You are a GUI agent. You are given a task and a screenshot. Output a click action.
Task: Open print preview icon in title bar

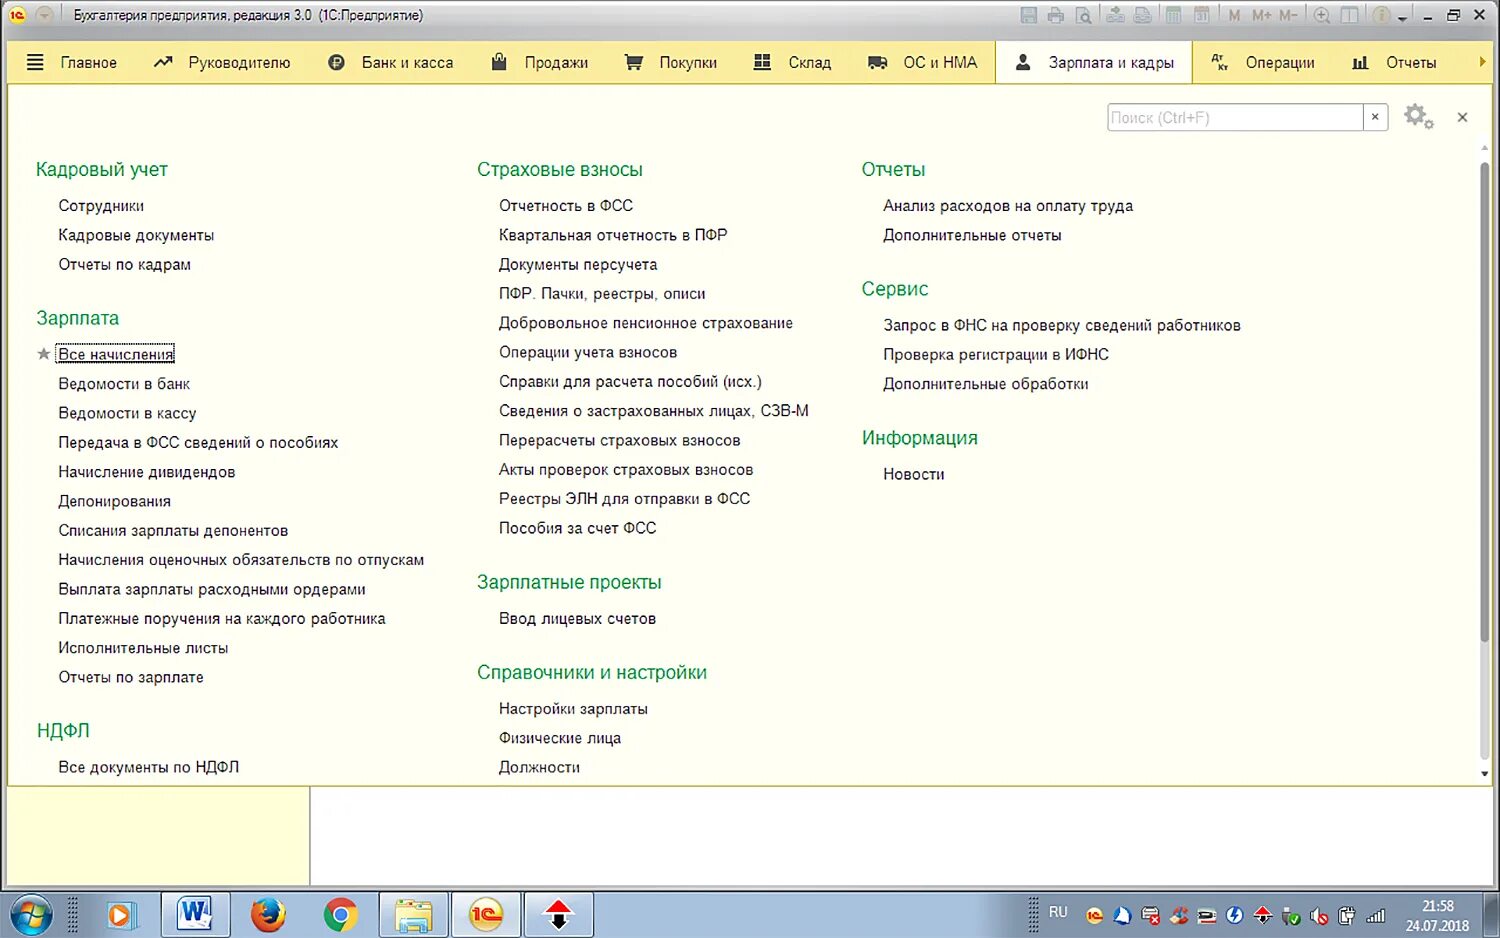tap(1083, 15)
